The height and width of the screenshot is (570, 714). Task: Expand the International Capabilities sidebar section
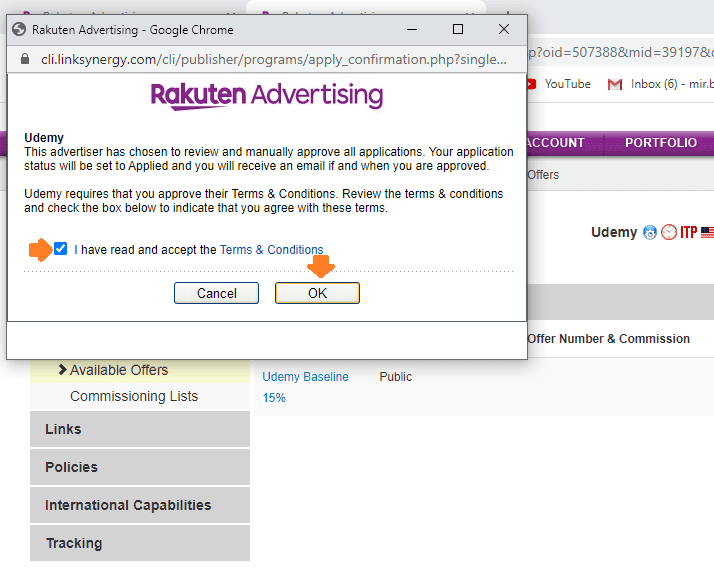coord(140,505)
